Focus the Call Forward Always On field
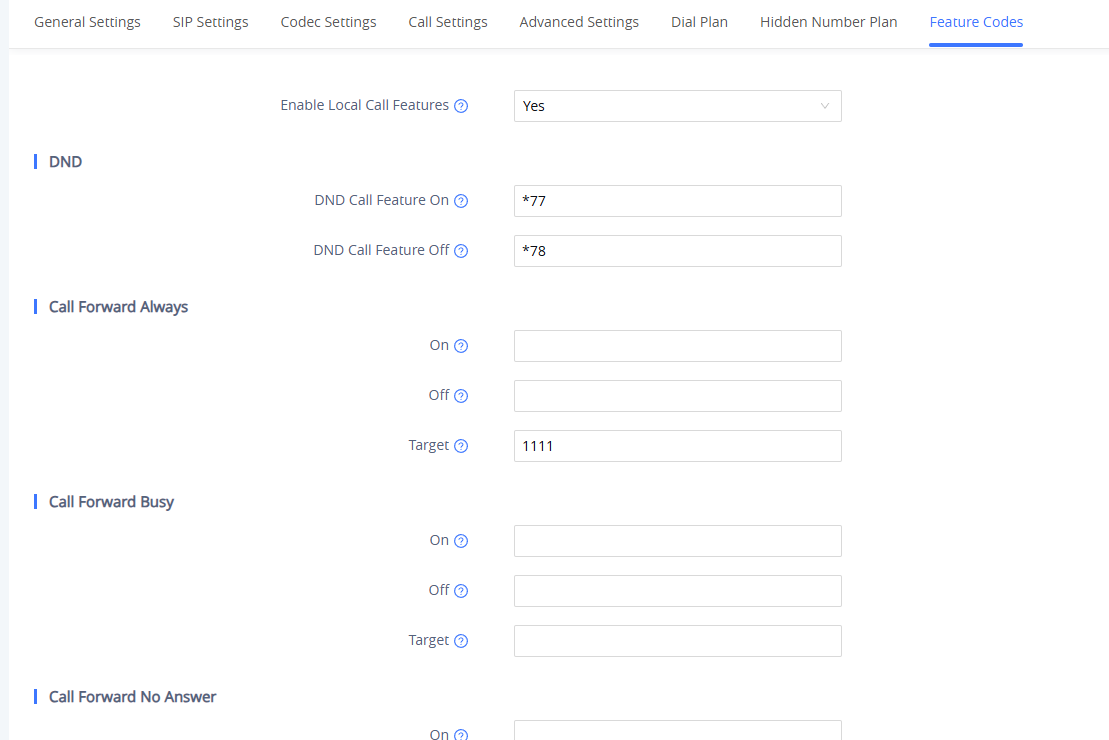 pyautogui.click(x=677, y=346)
